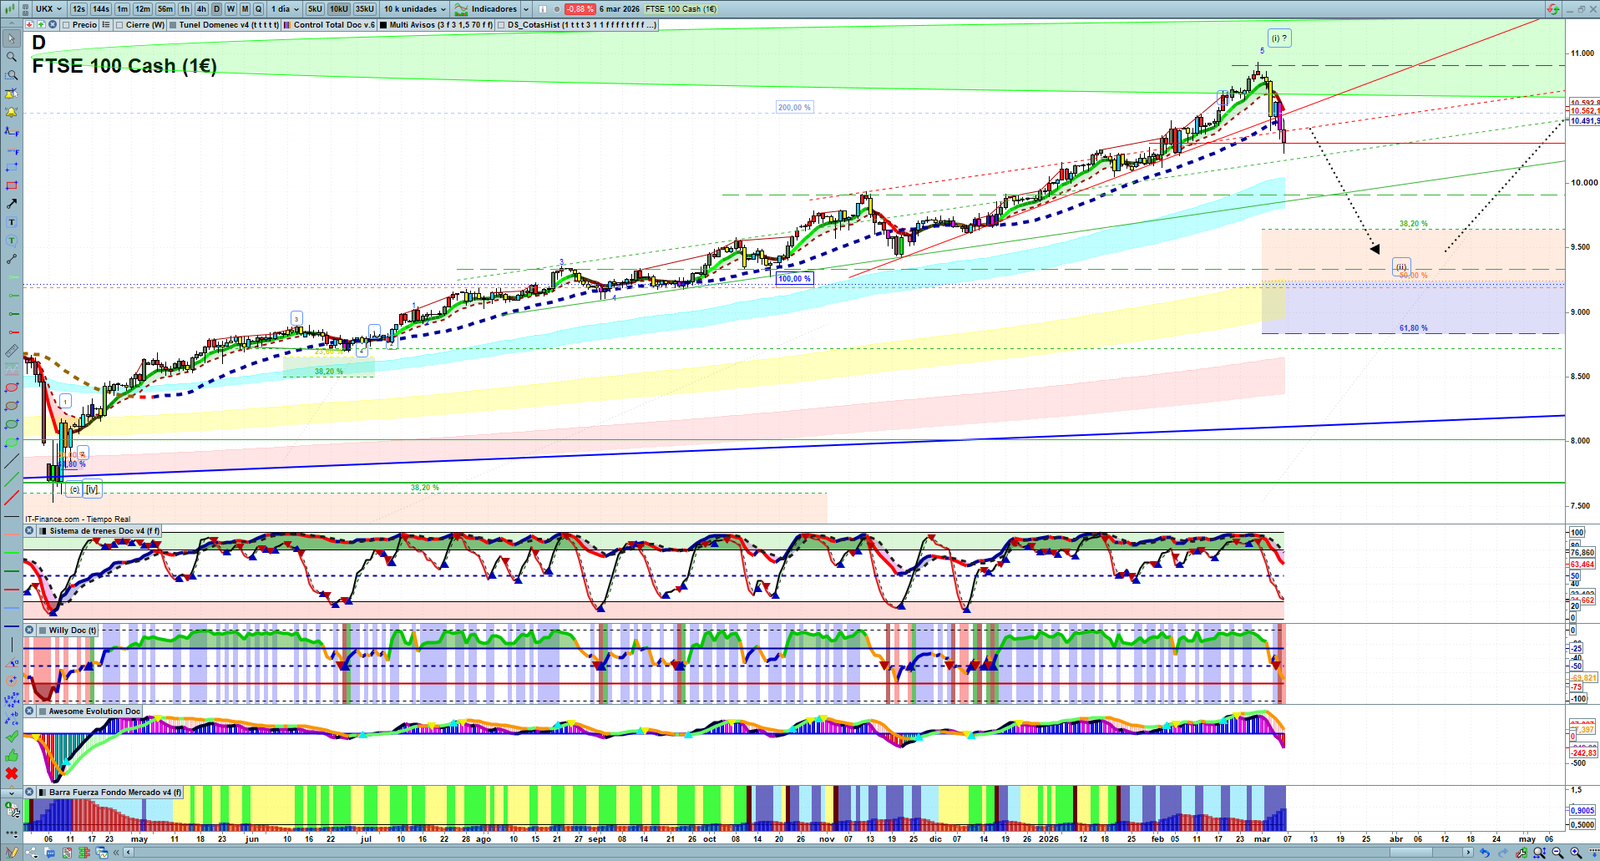The image size is (1600, 861).
Task: Expand the 10 k unidades dropdown
Action: (x=415, y=9)
